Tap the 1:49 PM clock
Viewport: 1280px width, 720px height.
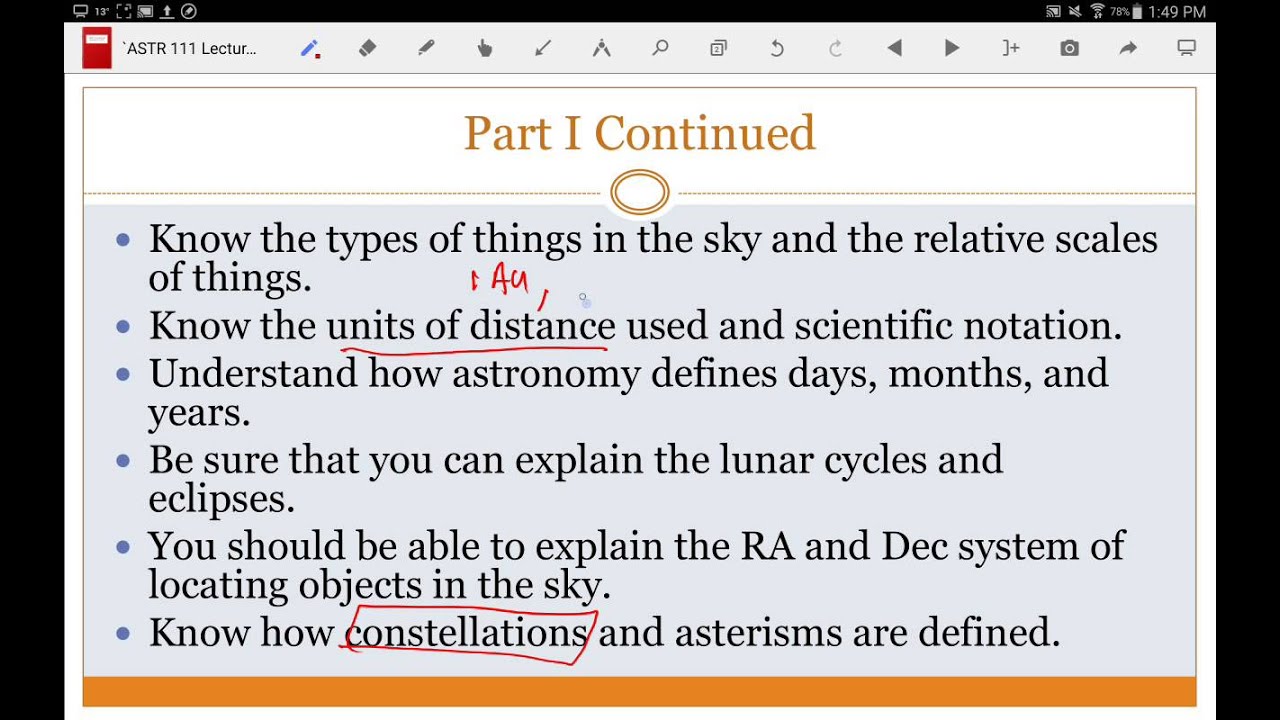coord(1178,12)
